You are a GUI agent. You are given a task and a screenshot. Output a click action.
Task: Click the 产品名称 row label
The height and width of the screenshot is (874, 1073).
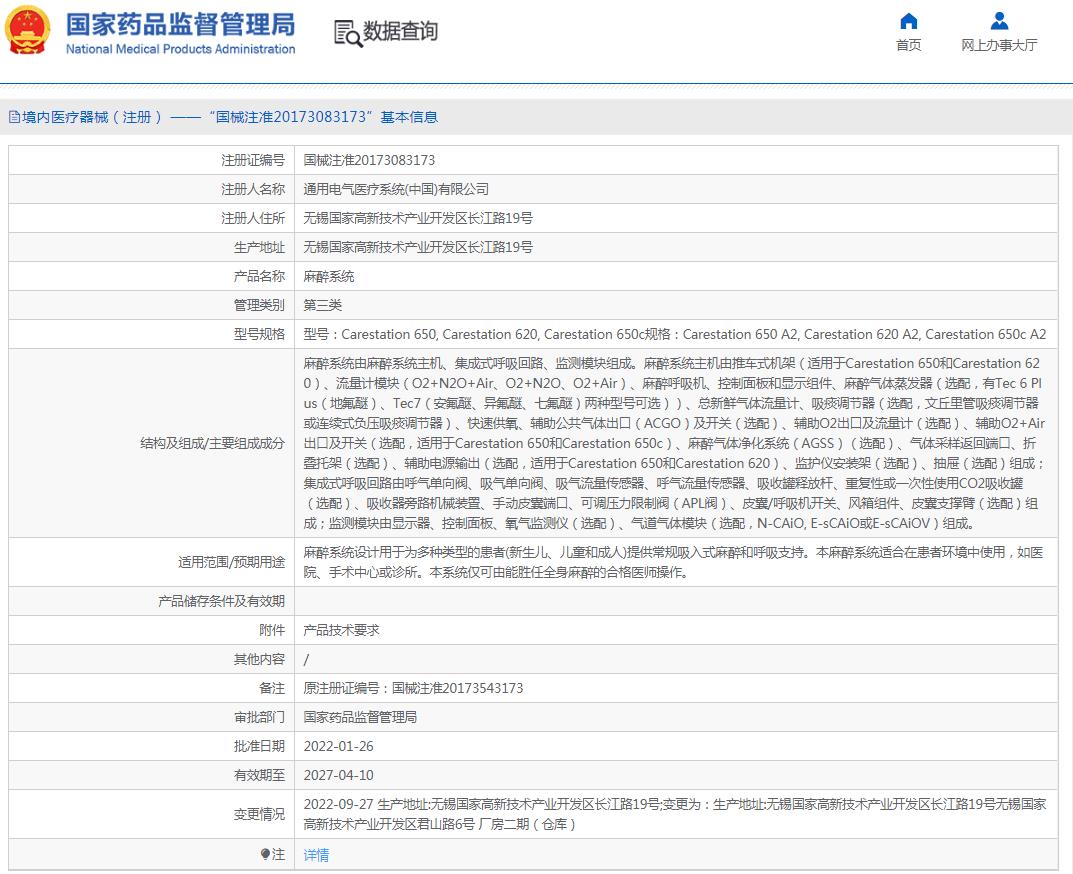(x=259, y=277)
